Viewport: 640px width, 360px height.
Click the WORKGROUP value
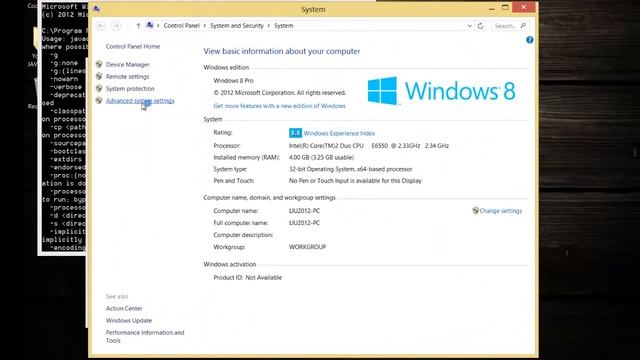click(307, 247)
